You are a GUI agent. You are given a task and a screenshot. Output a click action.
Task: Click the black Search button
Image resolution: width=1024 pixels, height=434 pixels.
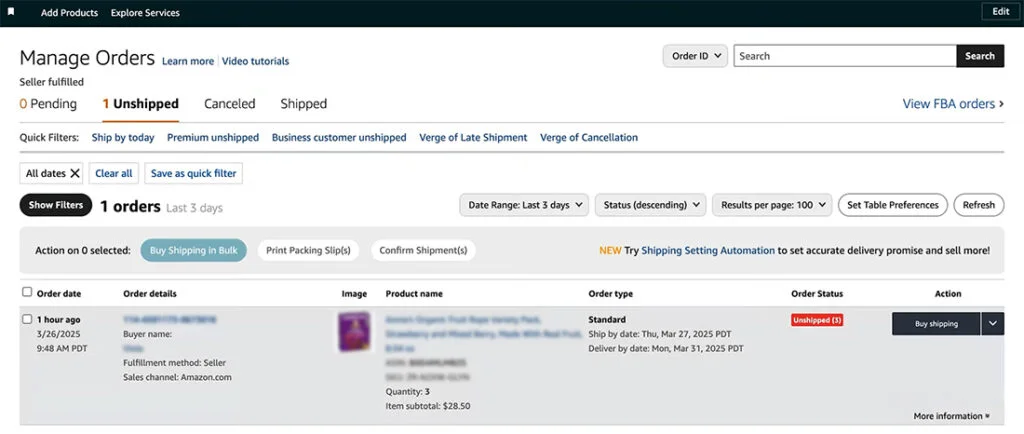[980, 56]
